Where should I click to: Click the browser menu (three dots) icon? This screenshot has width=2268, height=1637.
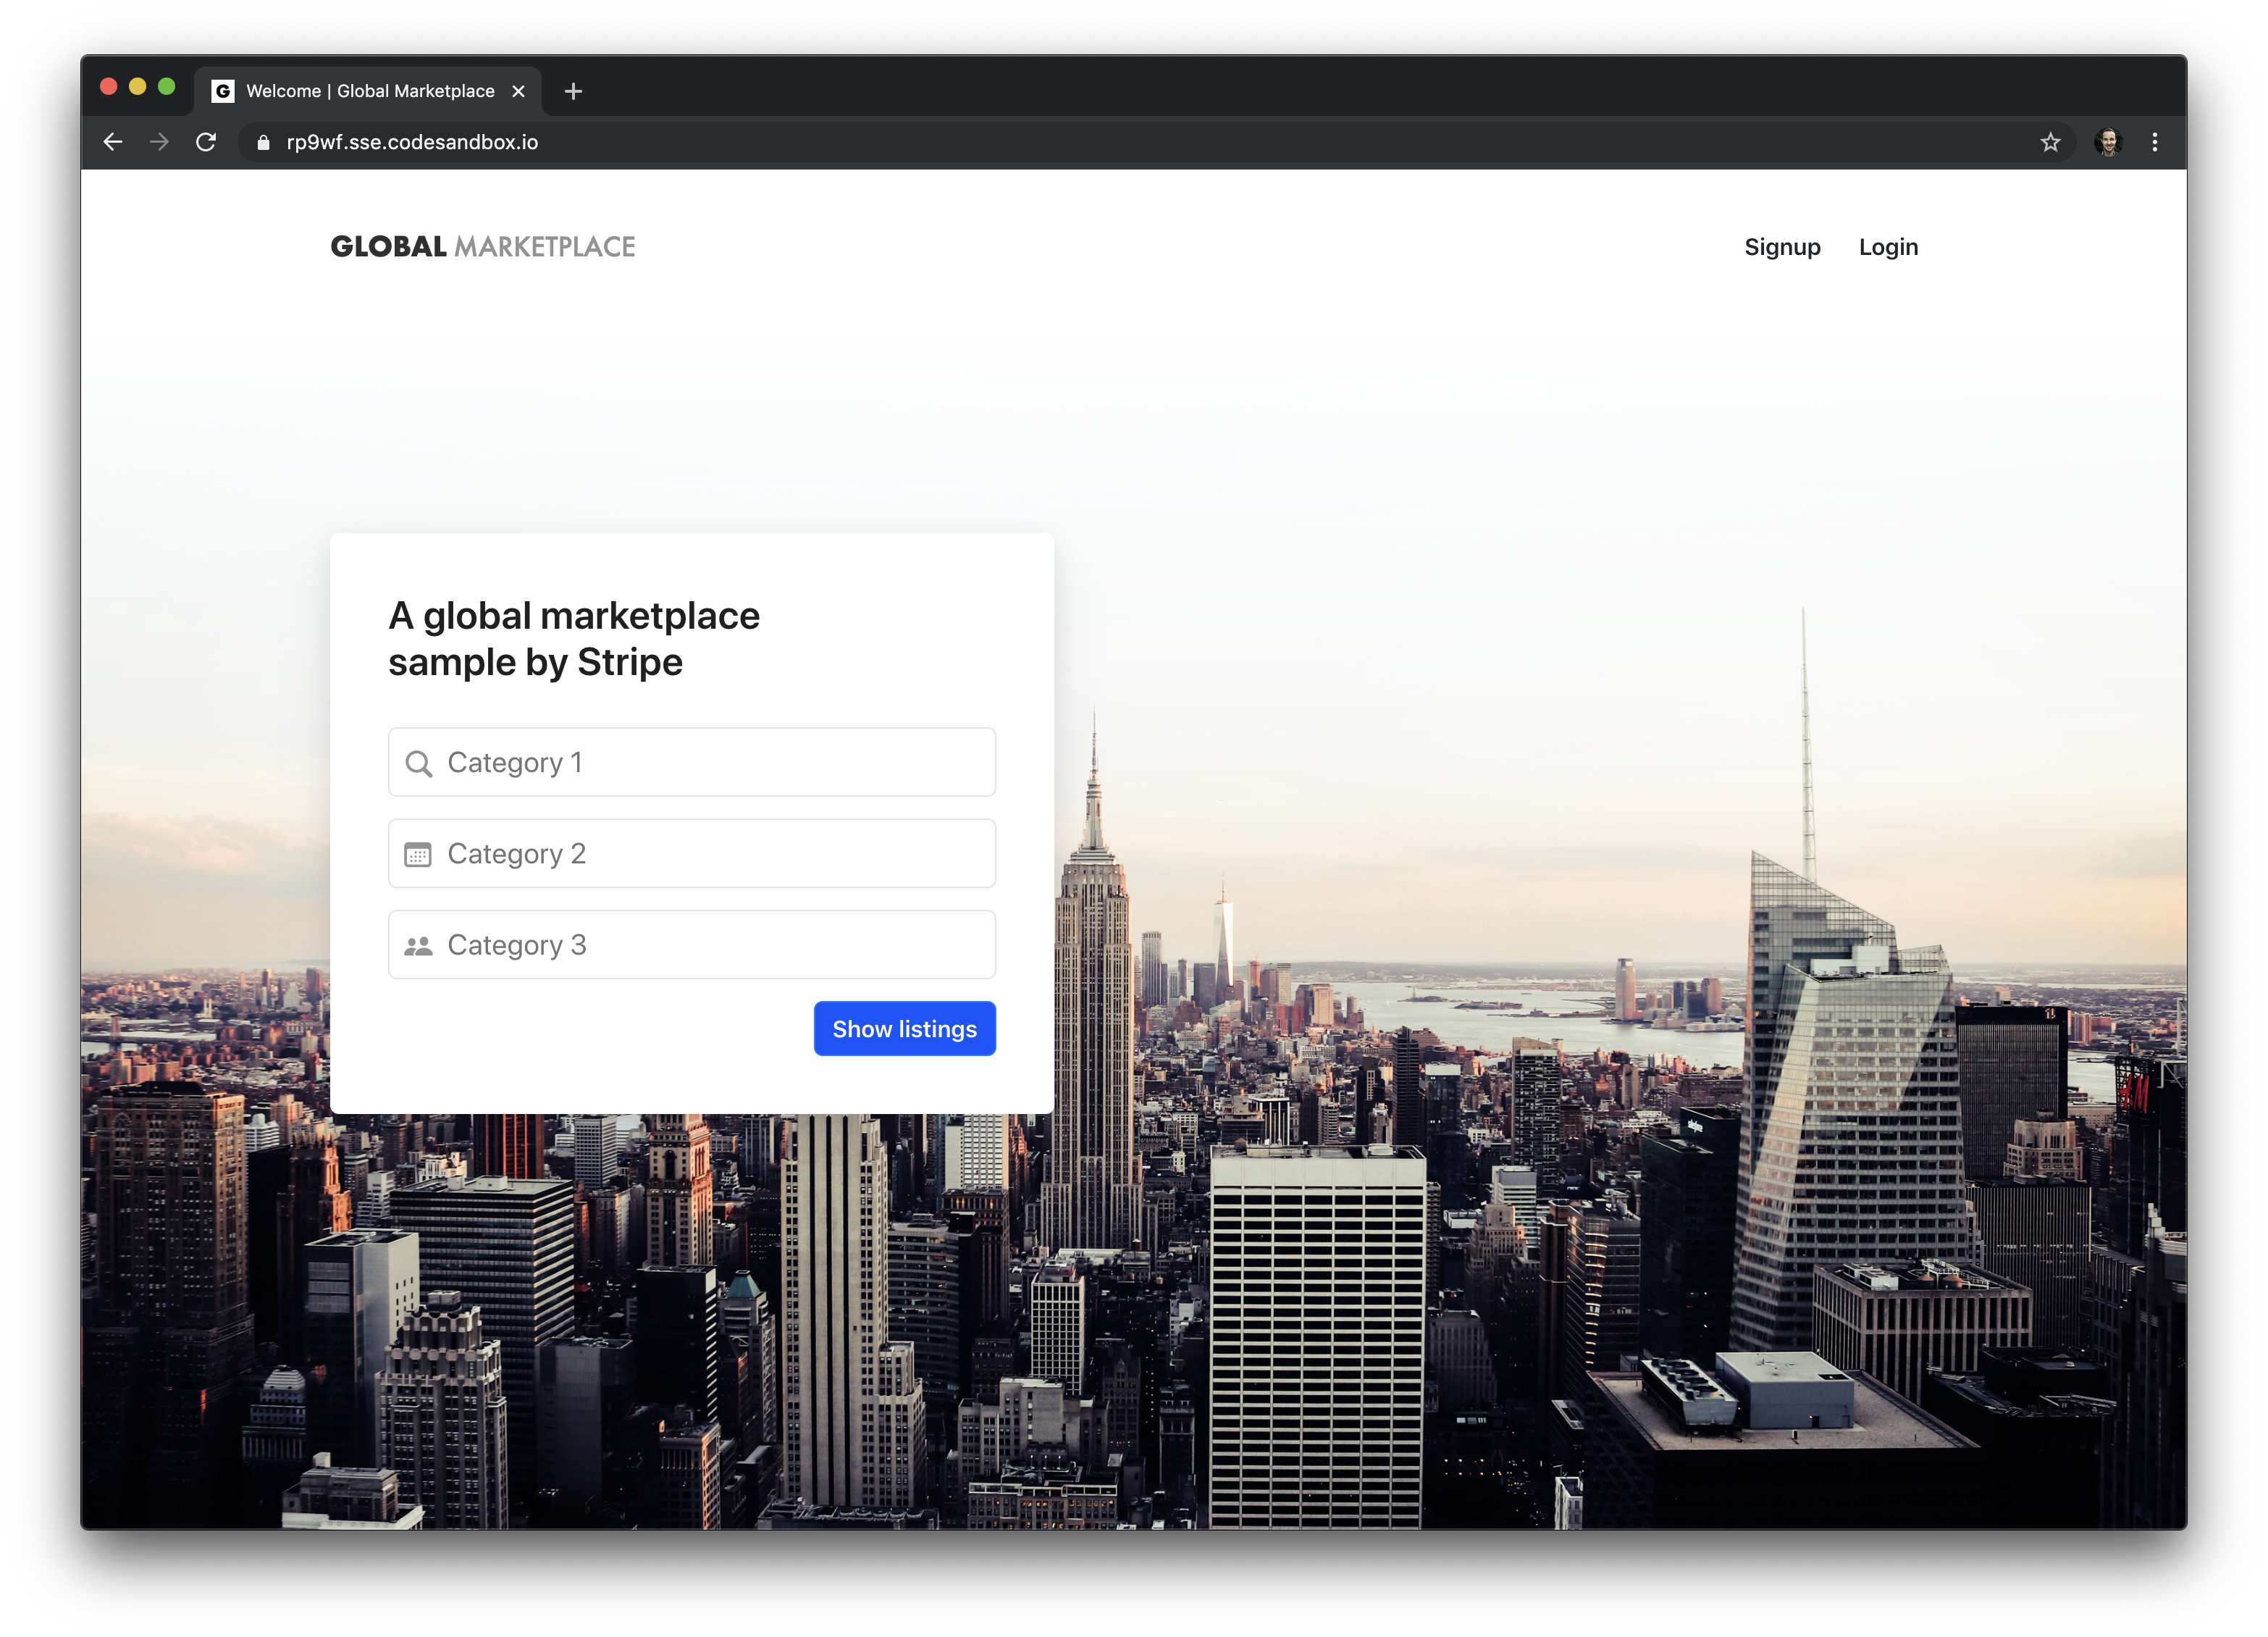tap(2155, 141)
